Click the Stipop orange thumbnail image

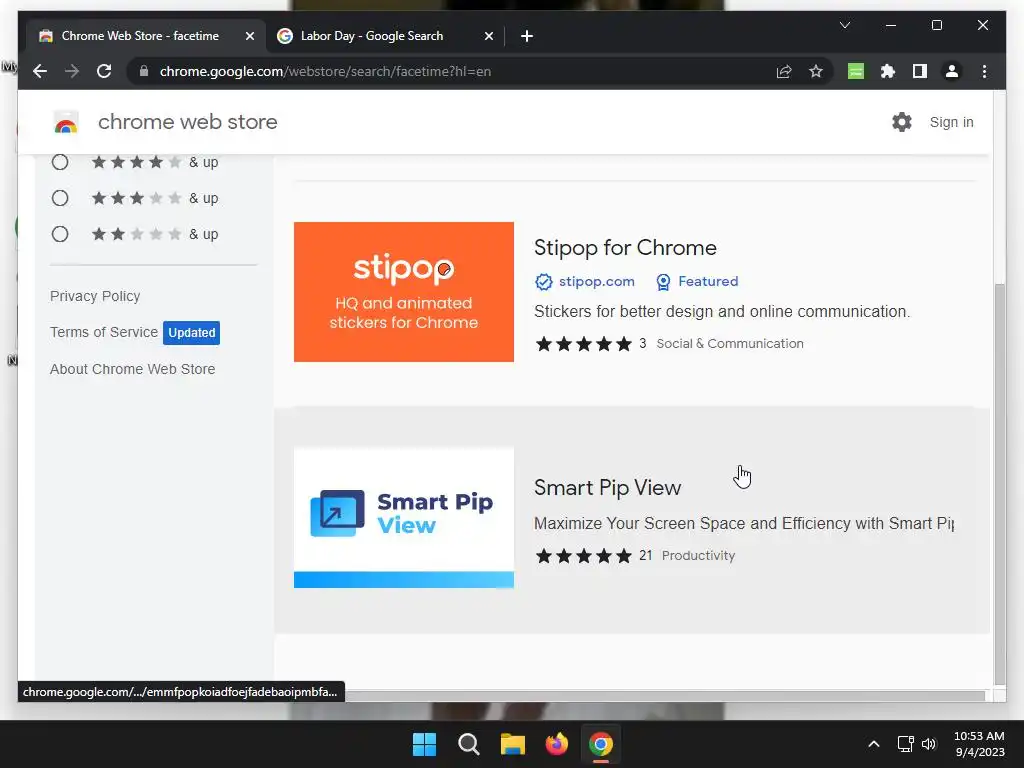pos(404,292)
